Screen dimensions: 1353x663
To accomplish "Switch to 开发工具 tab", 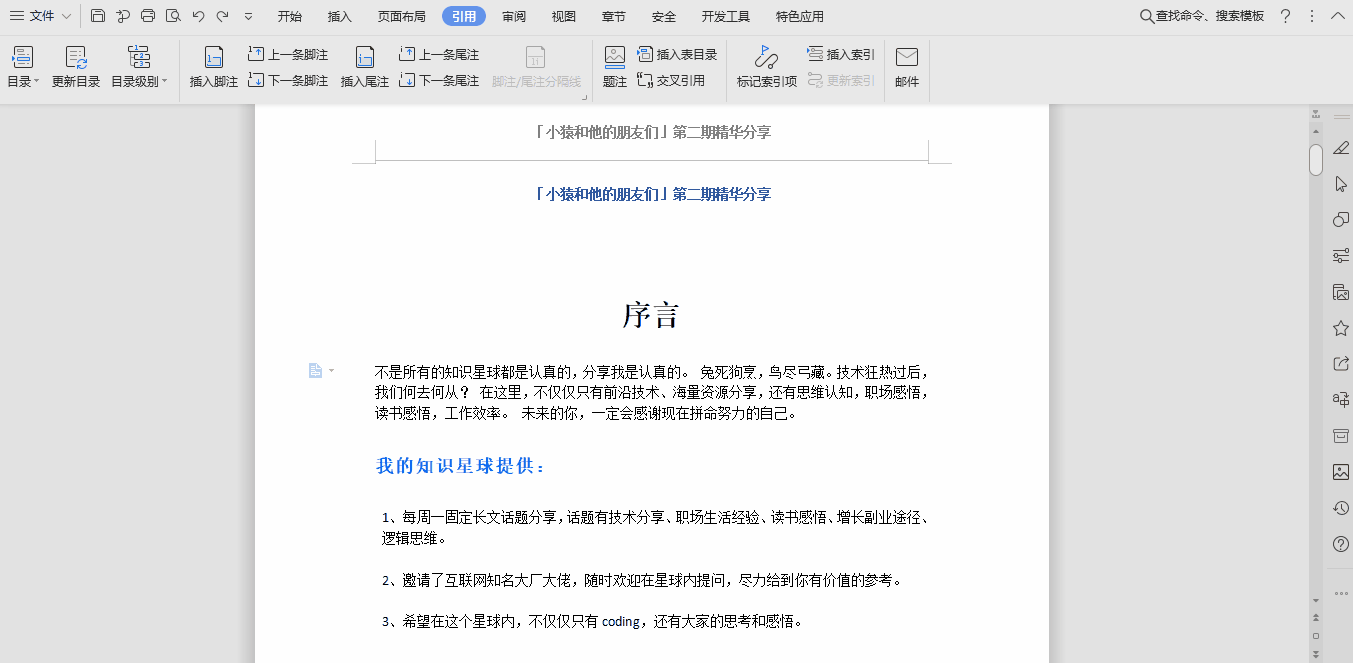I will click(x=726, y=16).
